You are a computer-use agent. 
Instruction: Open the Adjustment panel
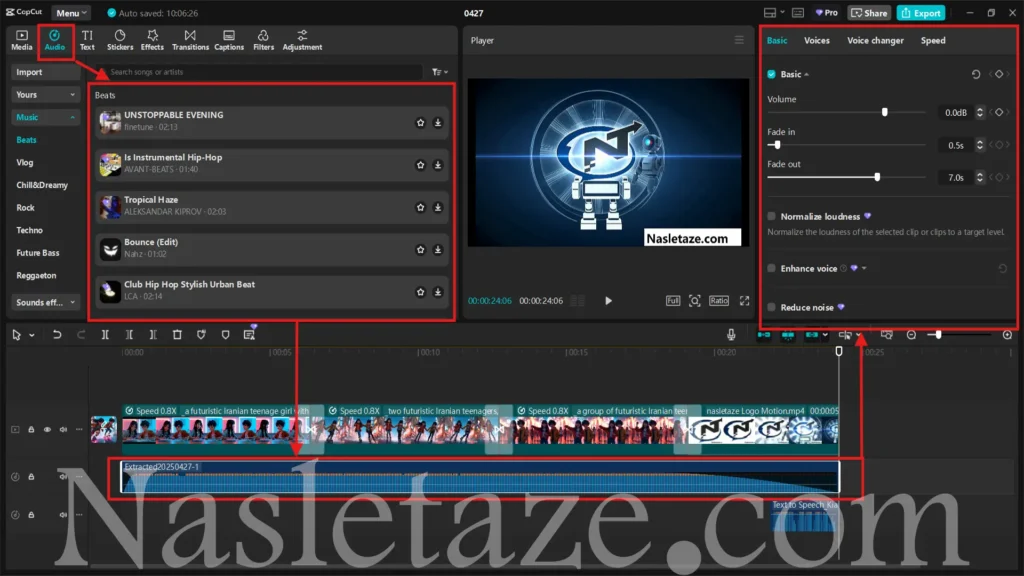(x=302, y=40)
